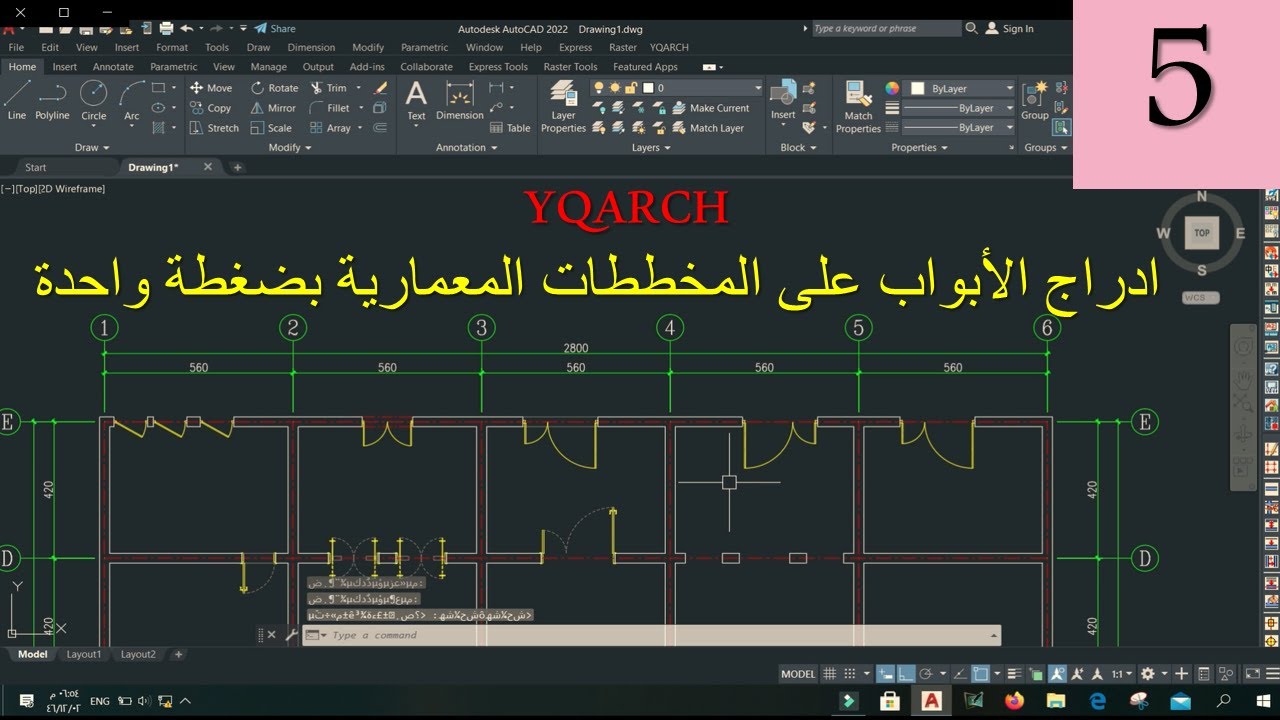Click the Undo arrow

[186, 28]
